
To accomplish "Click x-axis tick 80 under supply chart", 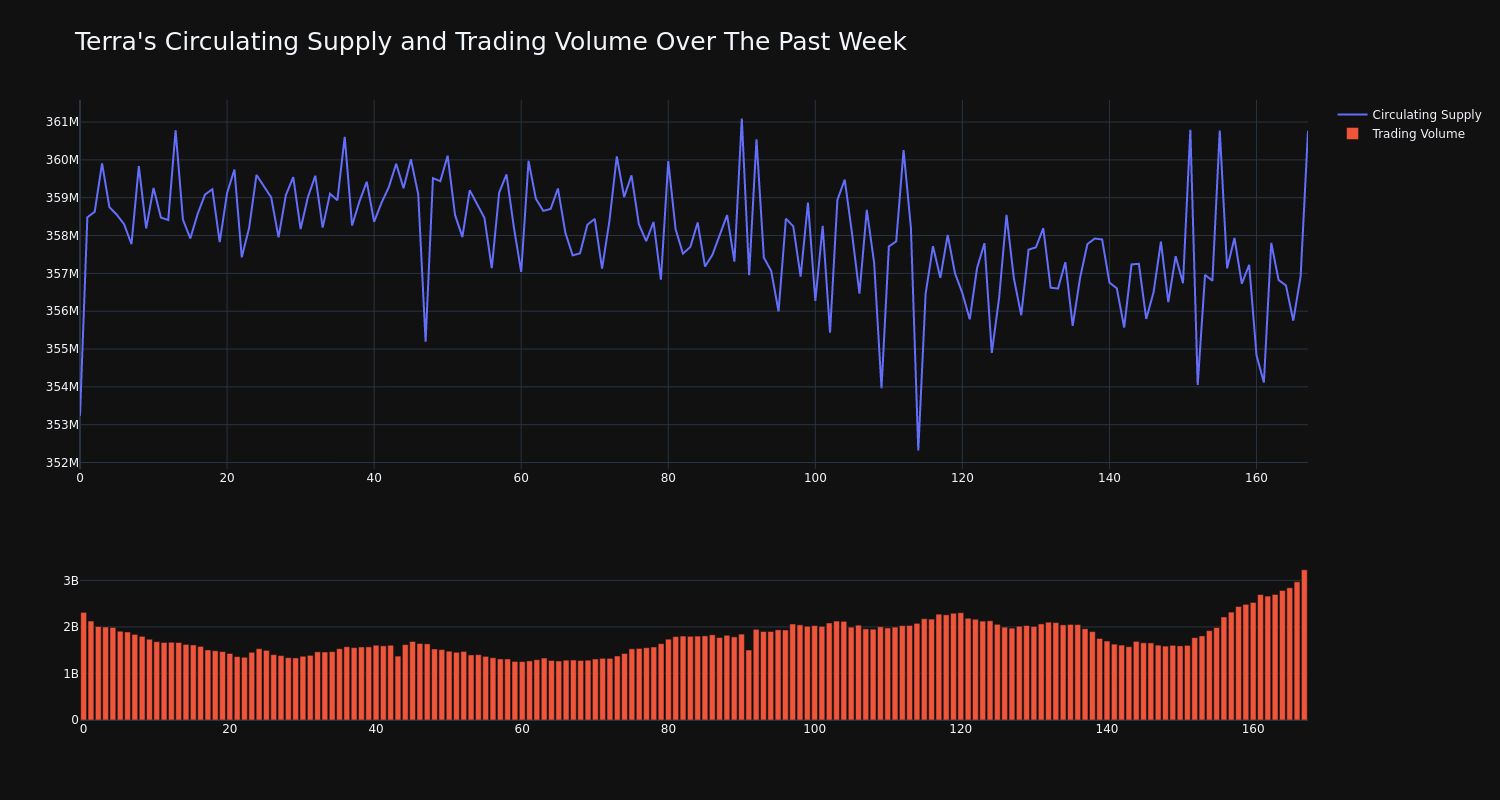I will (668, 478).
